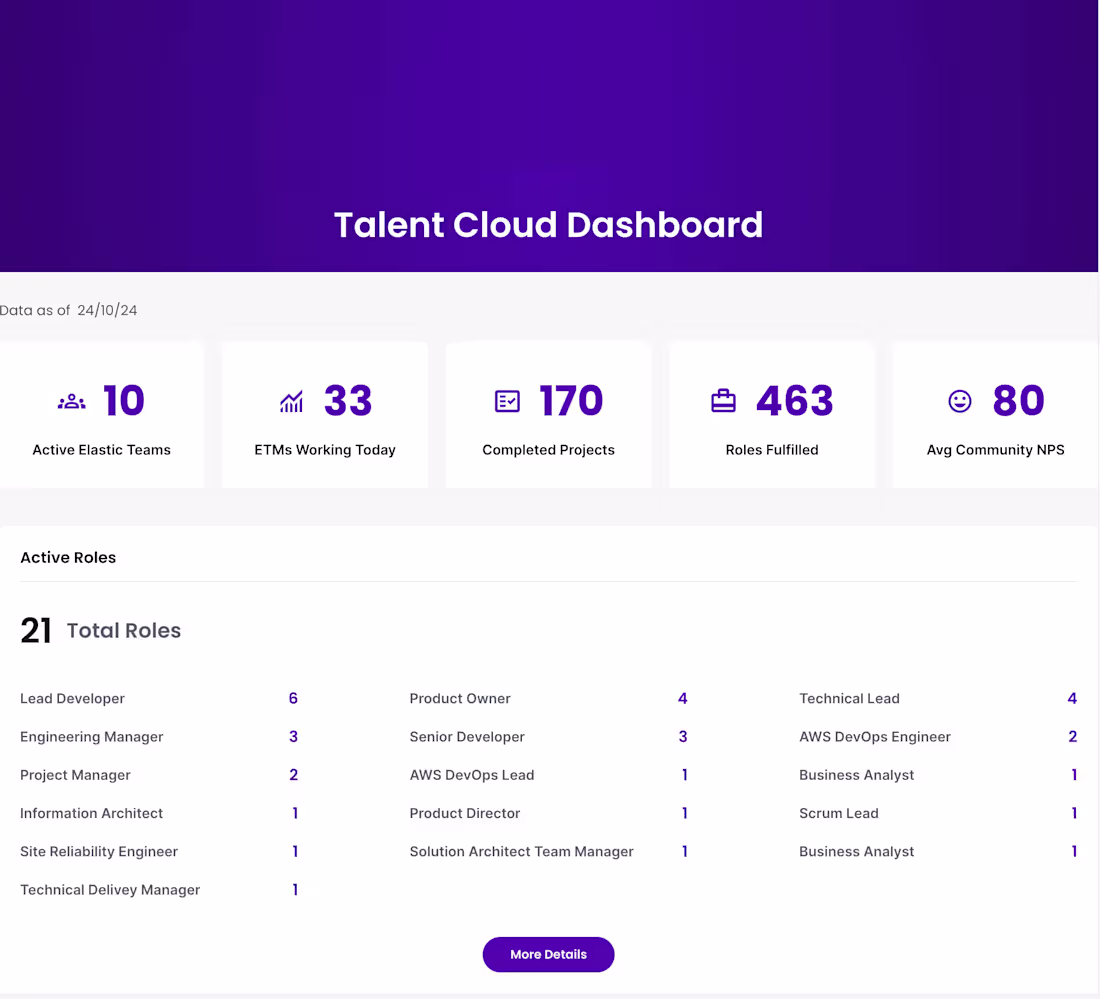Click the Technical Lead role
The height and width of the screenshot is (999, 1100).
coord(849,698)
